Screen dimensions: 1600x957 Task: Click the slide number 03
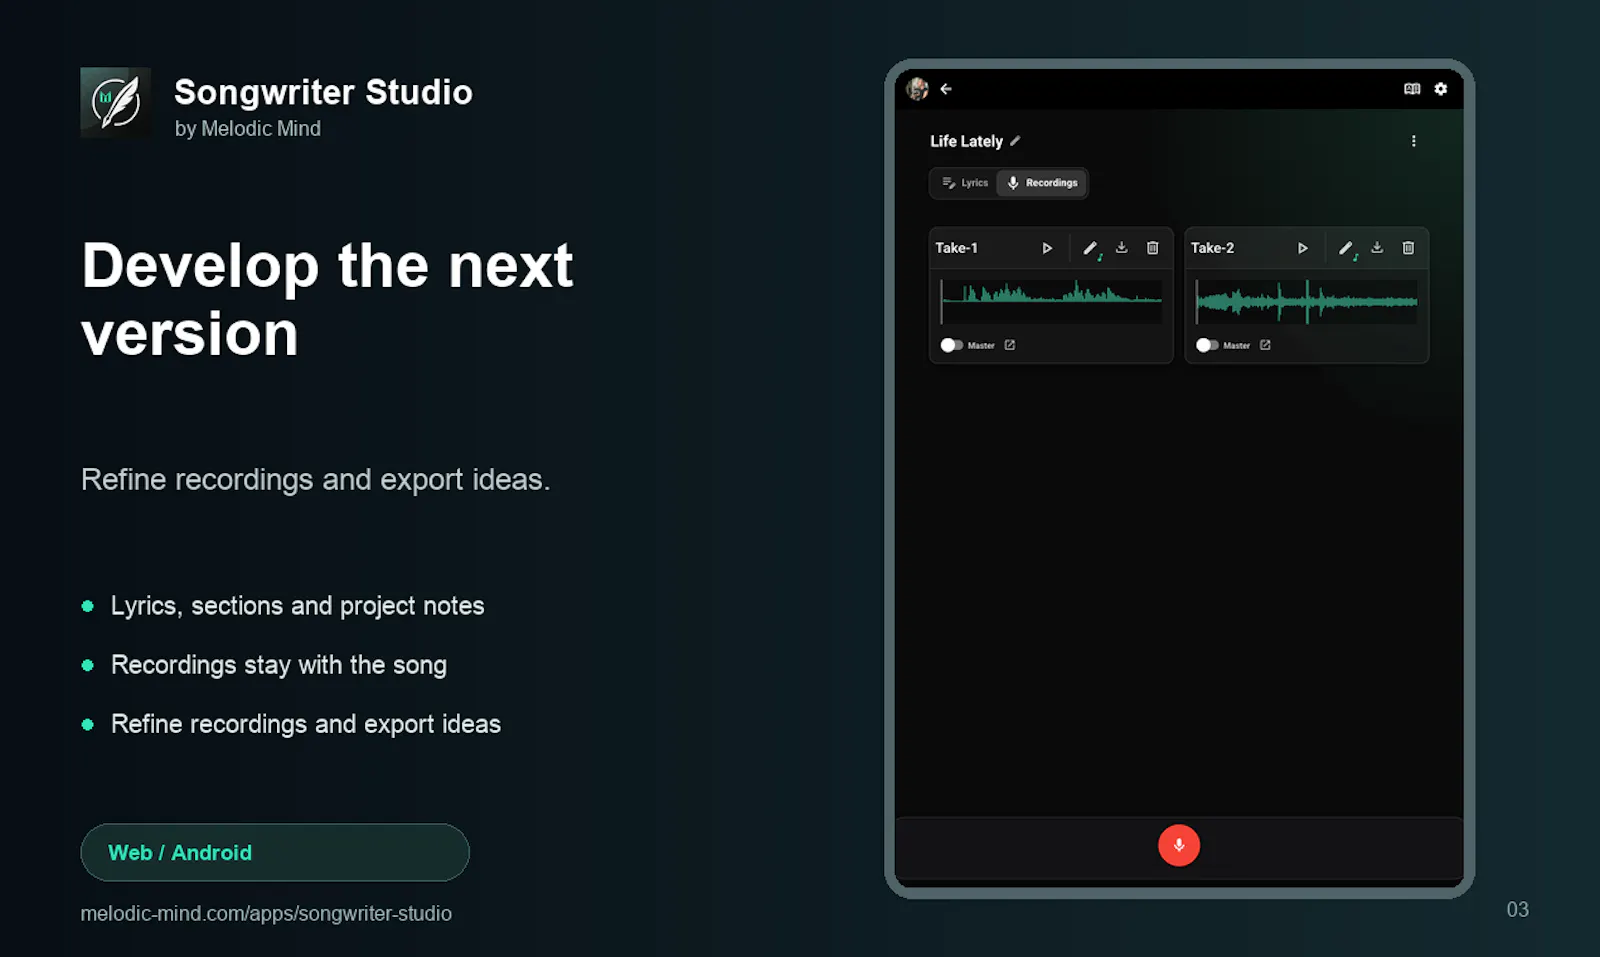pyautogui.click(x=1517, y=909)
